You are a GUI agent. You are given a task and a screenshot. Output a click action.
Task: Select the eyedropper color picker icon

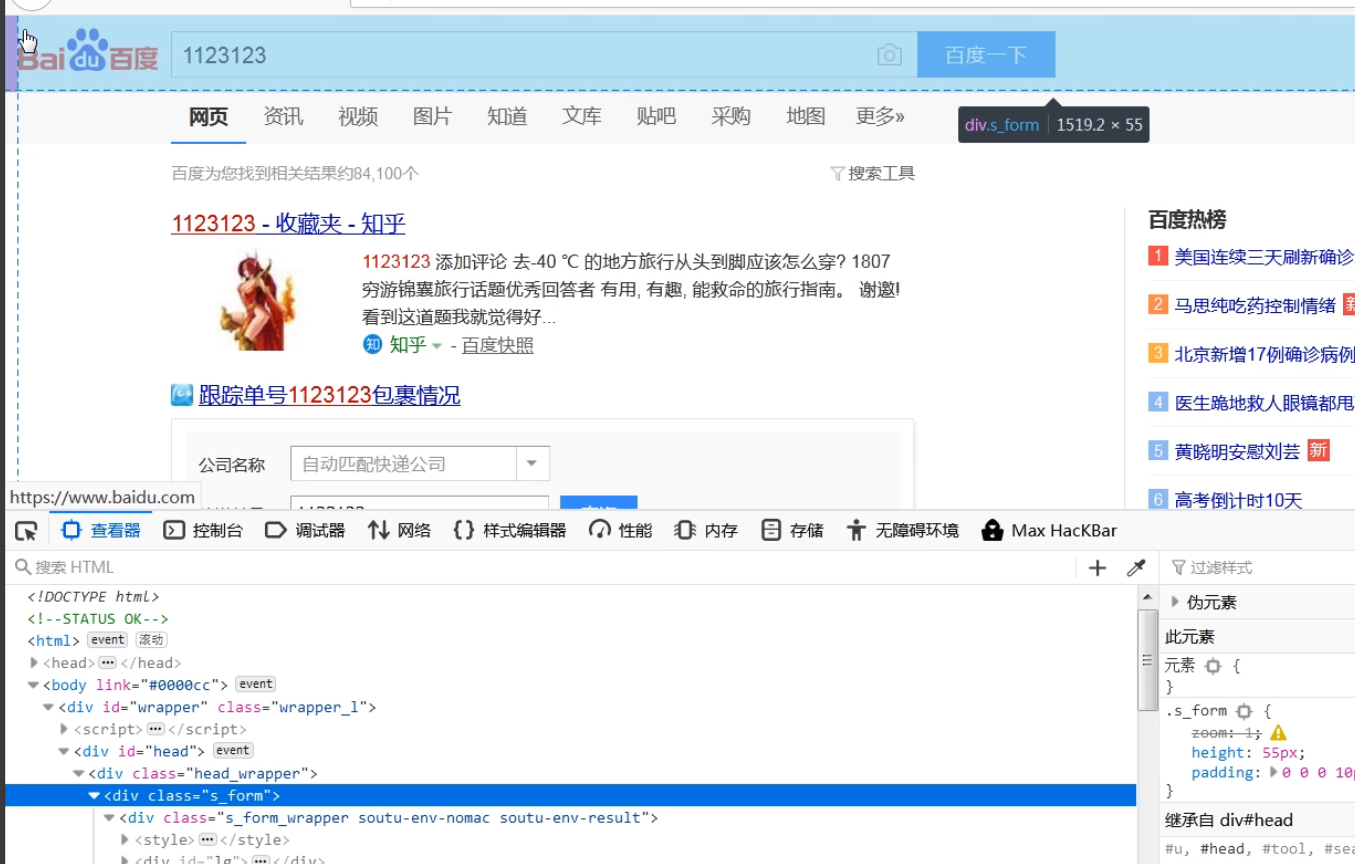(1136, 568)
